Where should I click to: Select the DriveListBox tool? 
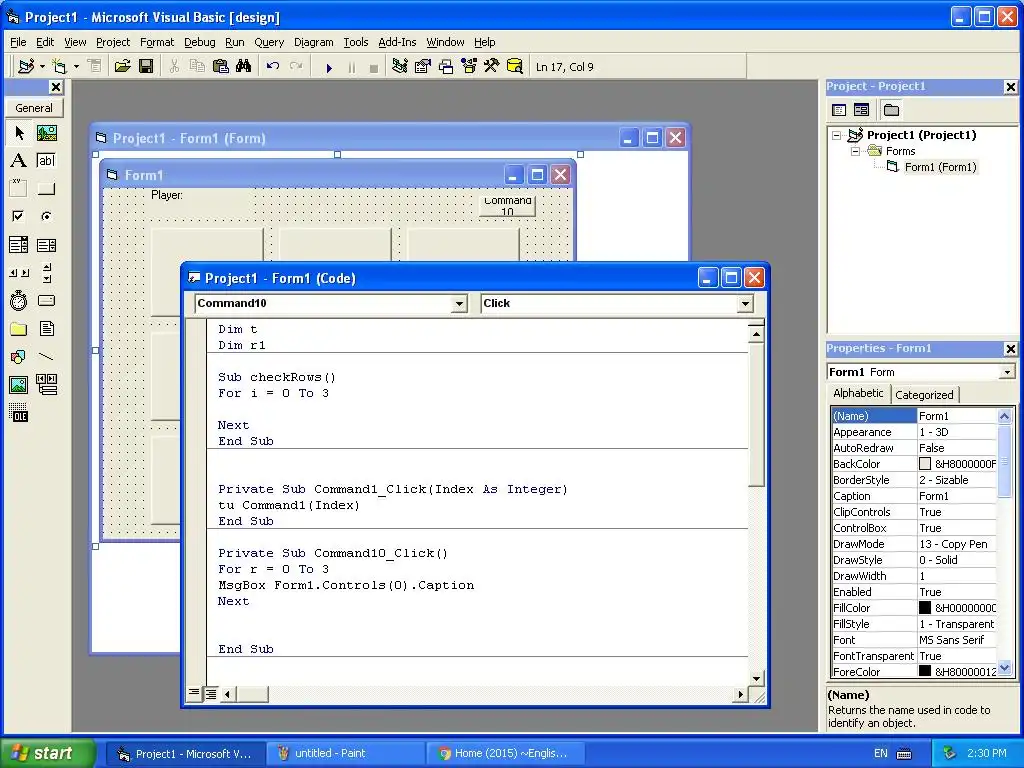pos(46,300)
